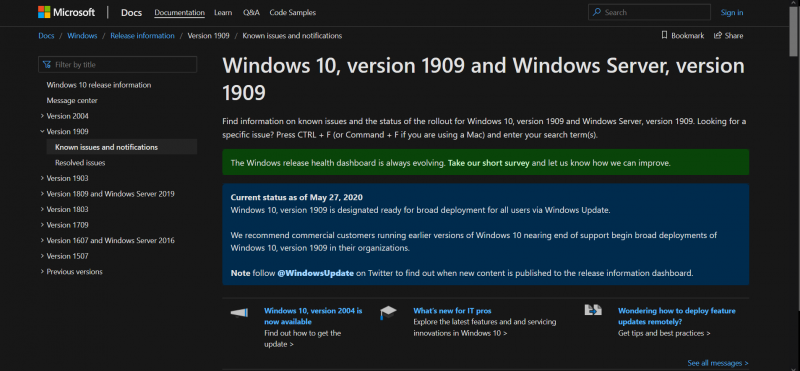The height and width of the screenshot is (371, 800).
Task: Click the search magnifier icon
Action: point(597,12)
